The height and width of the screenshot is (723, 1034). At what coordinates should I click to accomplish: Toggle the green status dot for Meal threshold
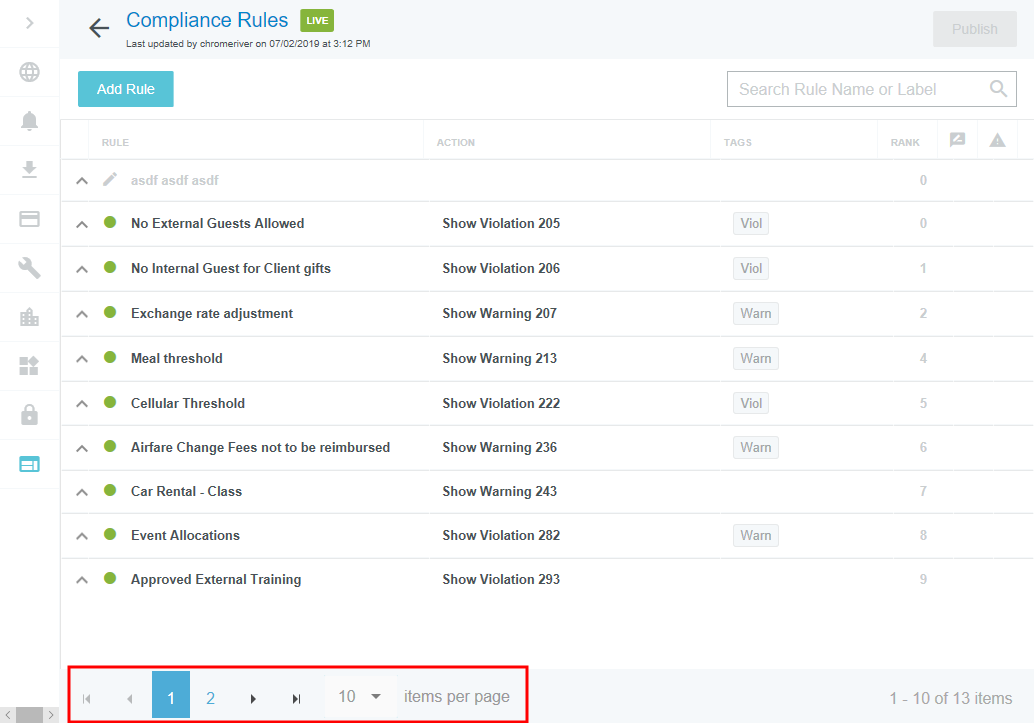tap(110, 358)
